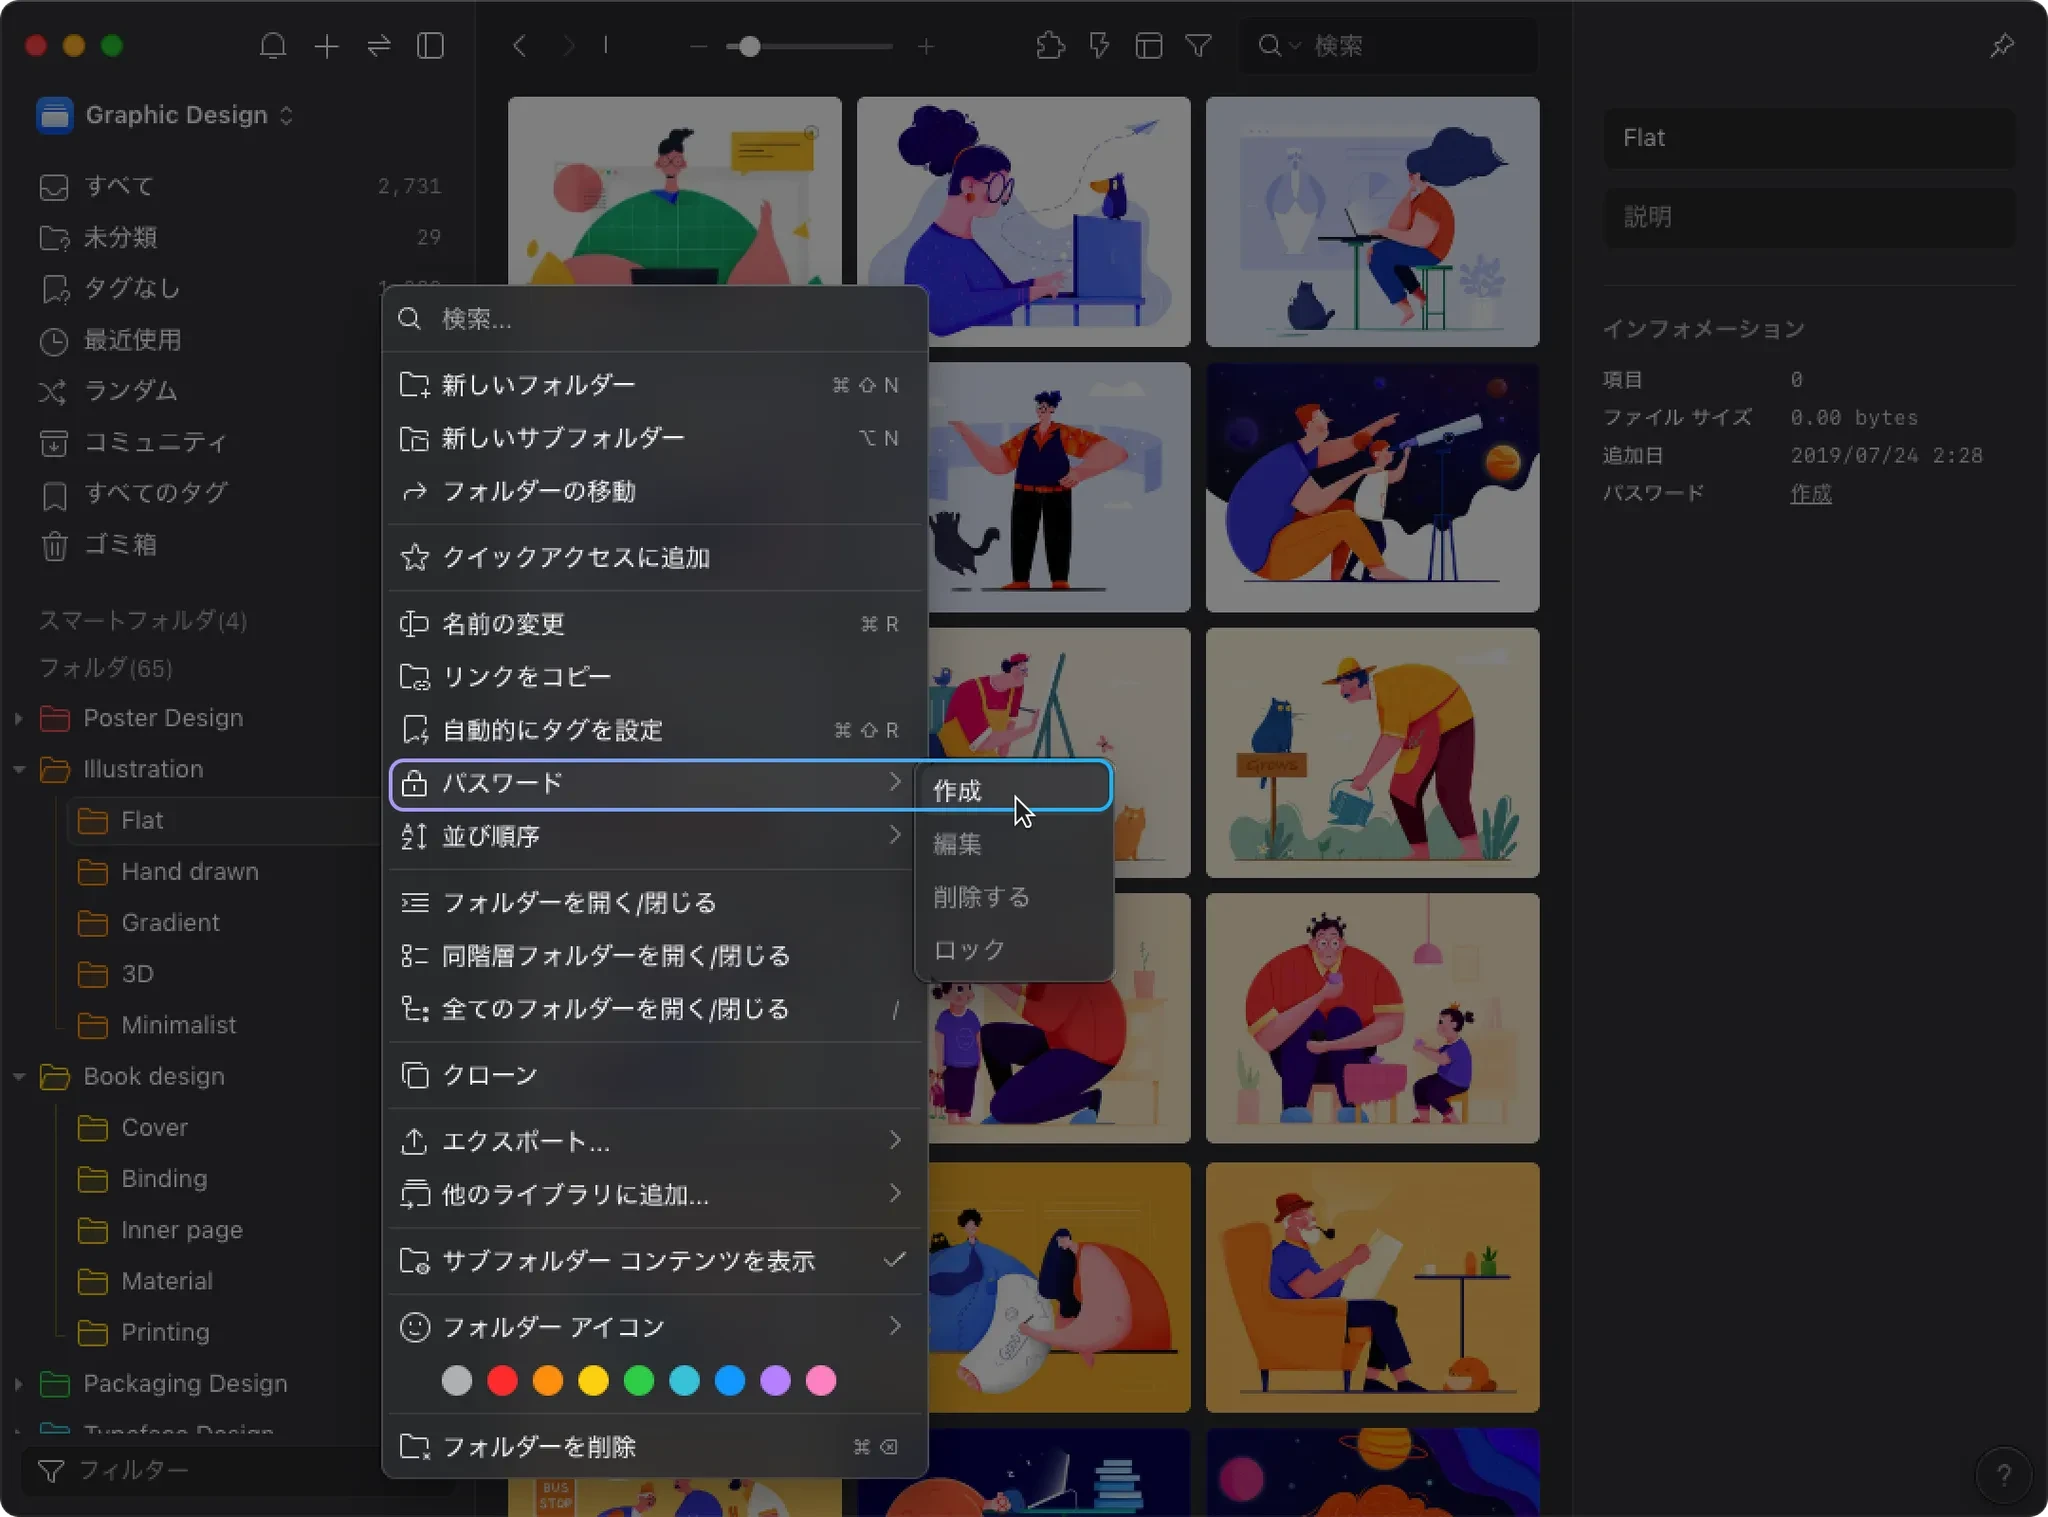
Task: Select ロック in password submenu
Action: [x=1014, y=950]
